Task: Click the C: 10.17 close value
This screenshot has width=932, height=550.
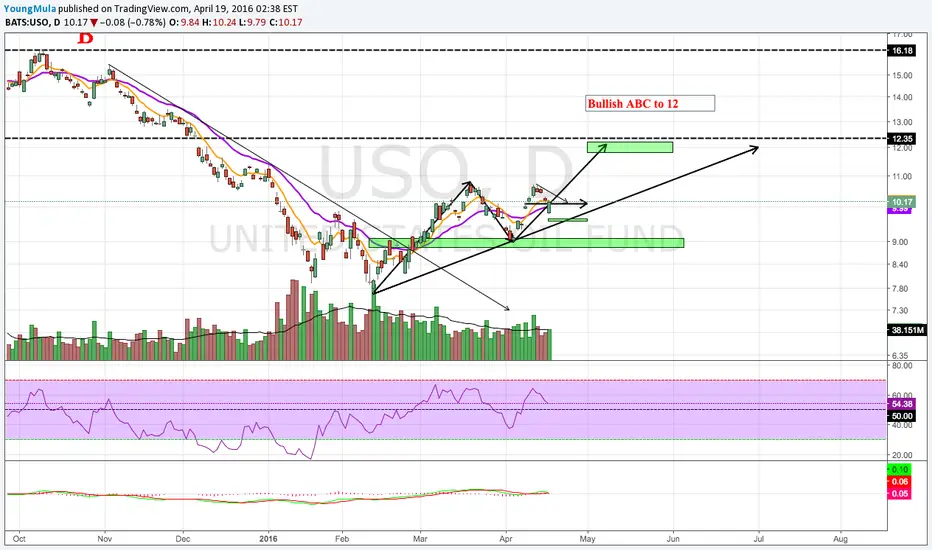Action: [x=286, y=23]
